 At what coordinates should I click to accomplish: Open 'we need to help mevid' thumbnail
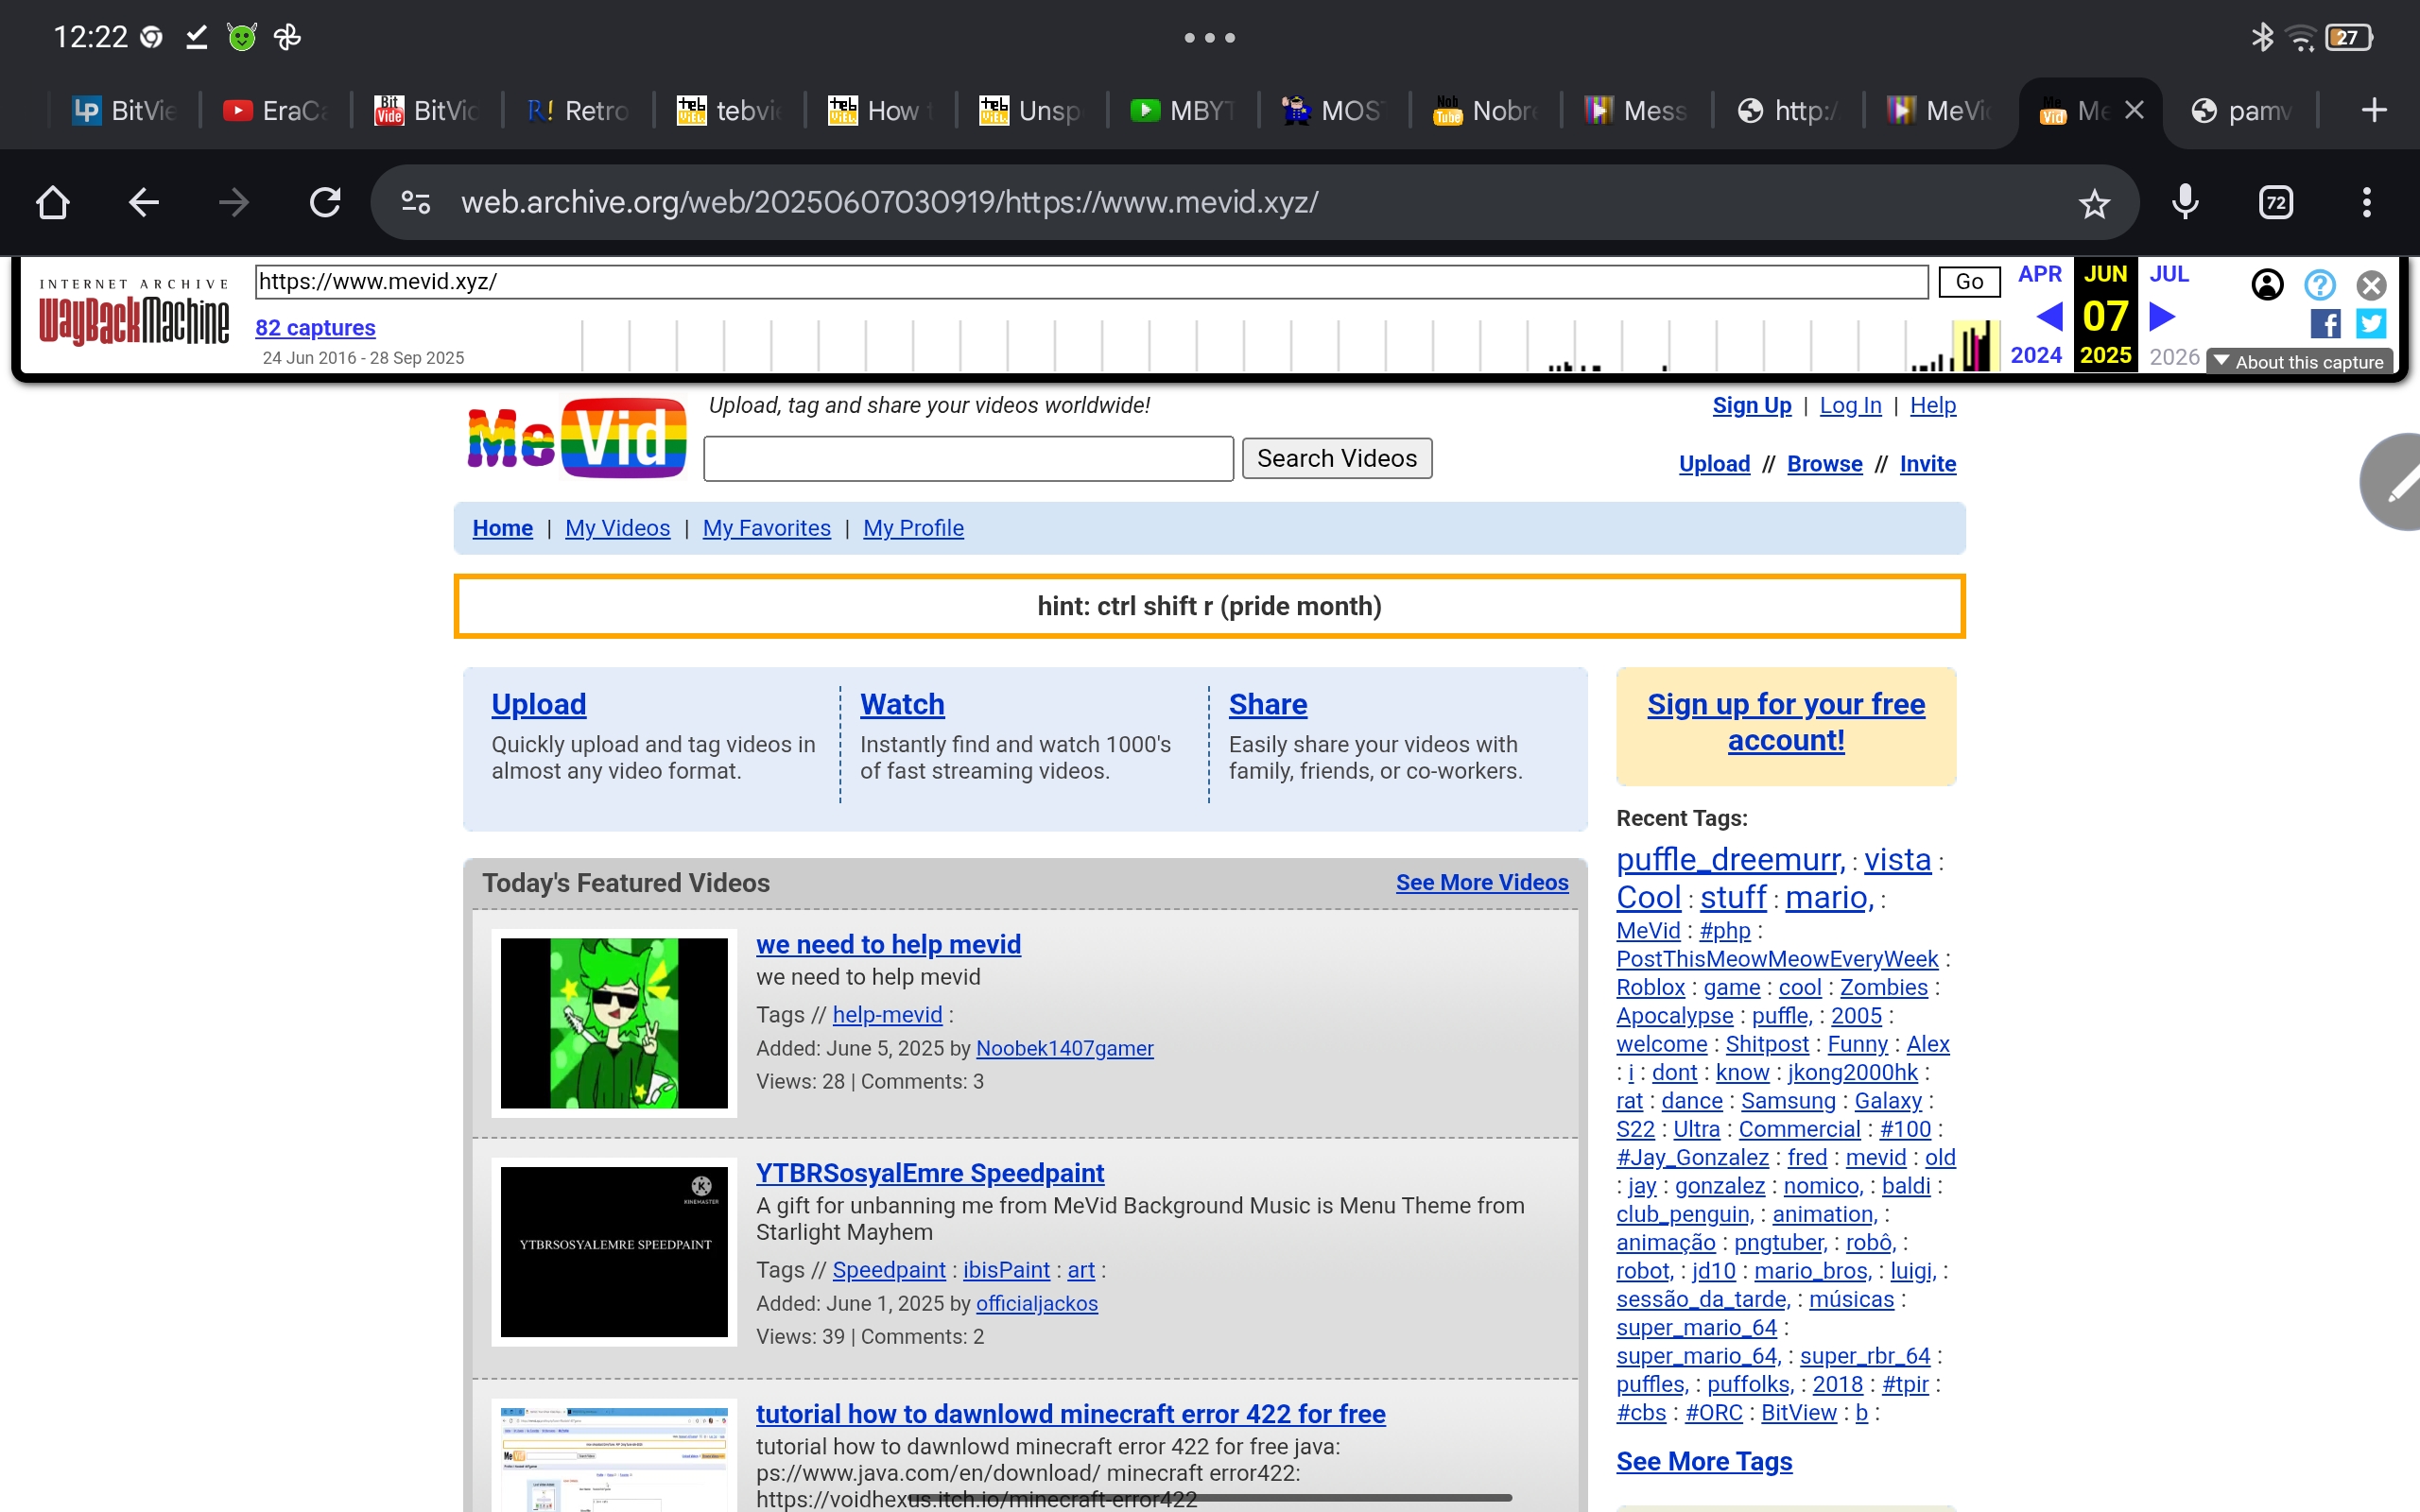coord(614,1022)
